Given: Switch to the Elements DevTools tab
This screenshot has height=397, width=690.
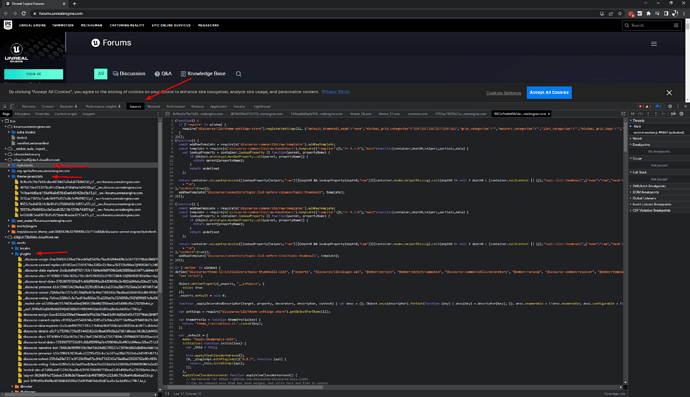Looking at the screenshot, I should (29, 107).
